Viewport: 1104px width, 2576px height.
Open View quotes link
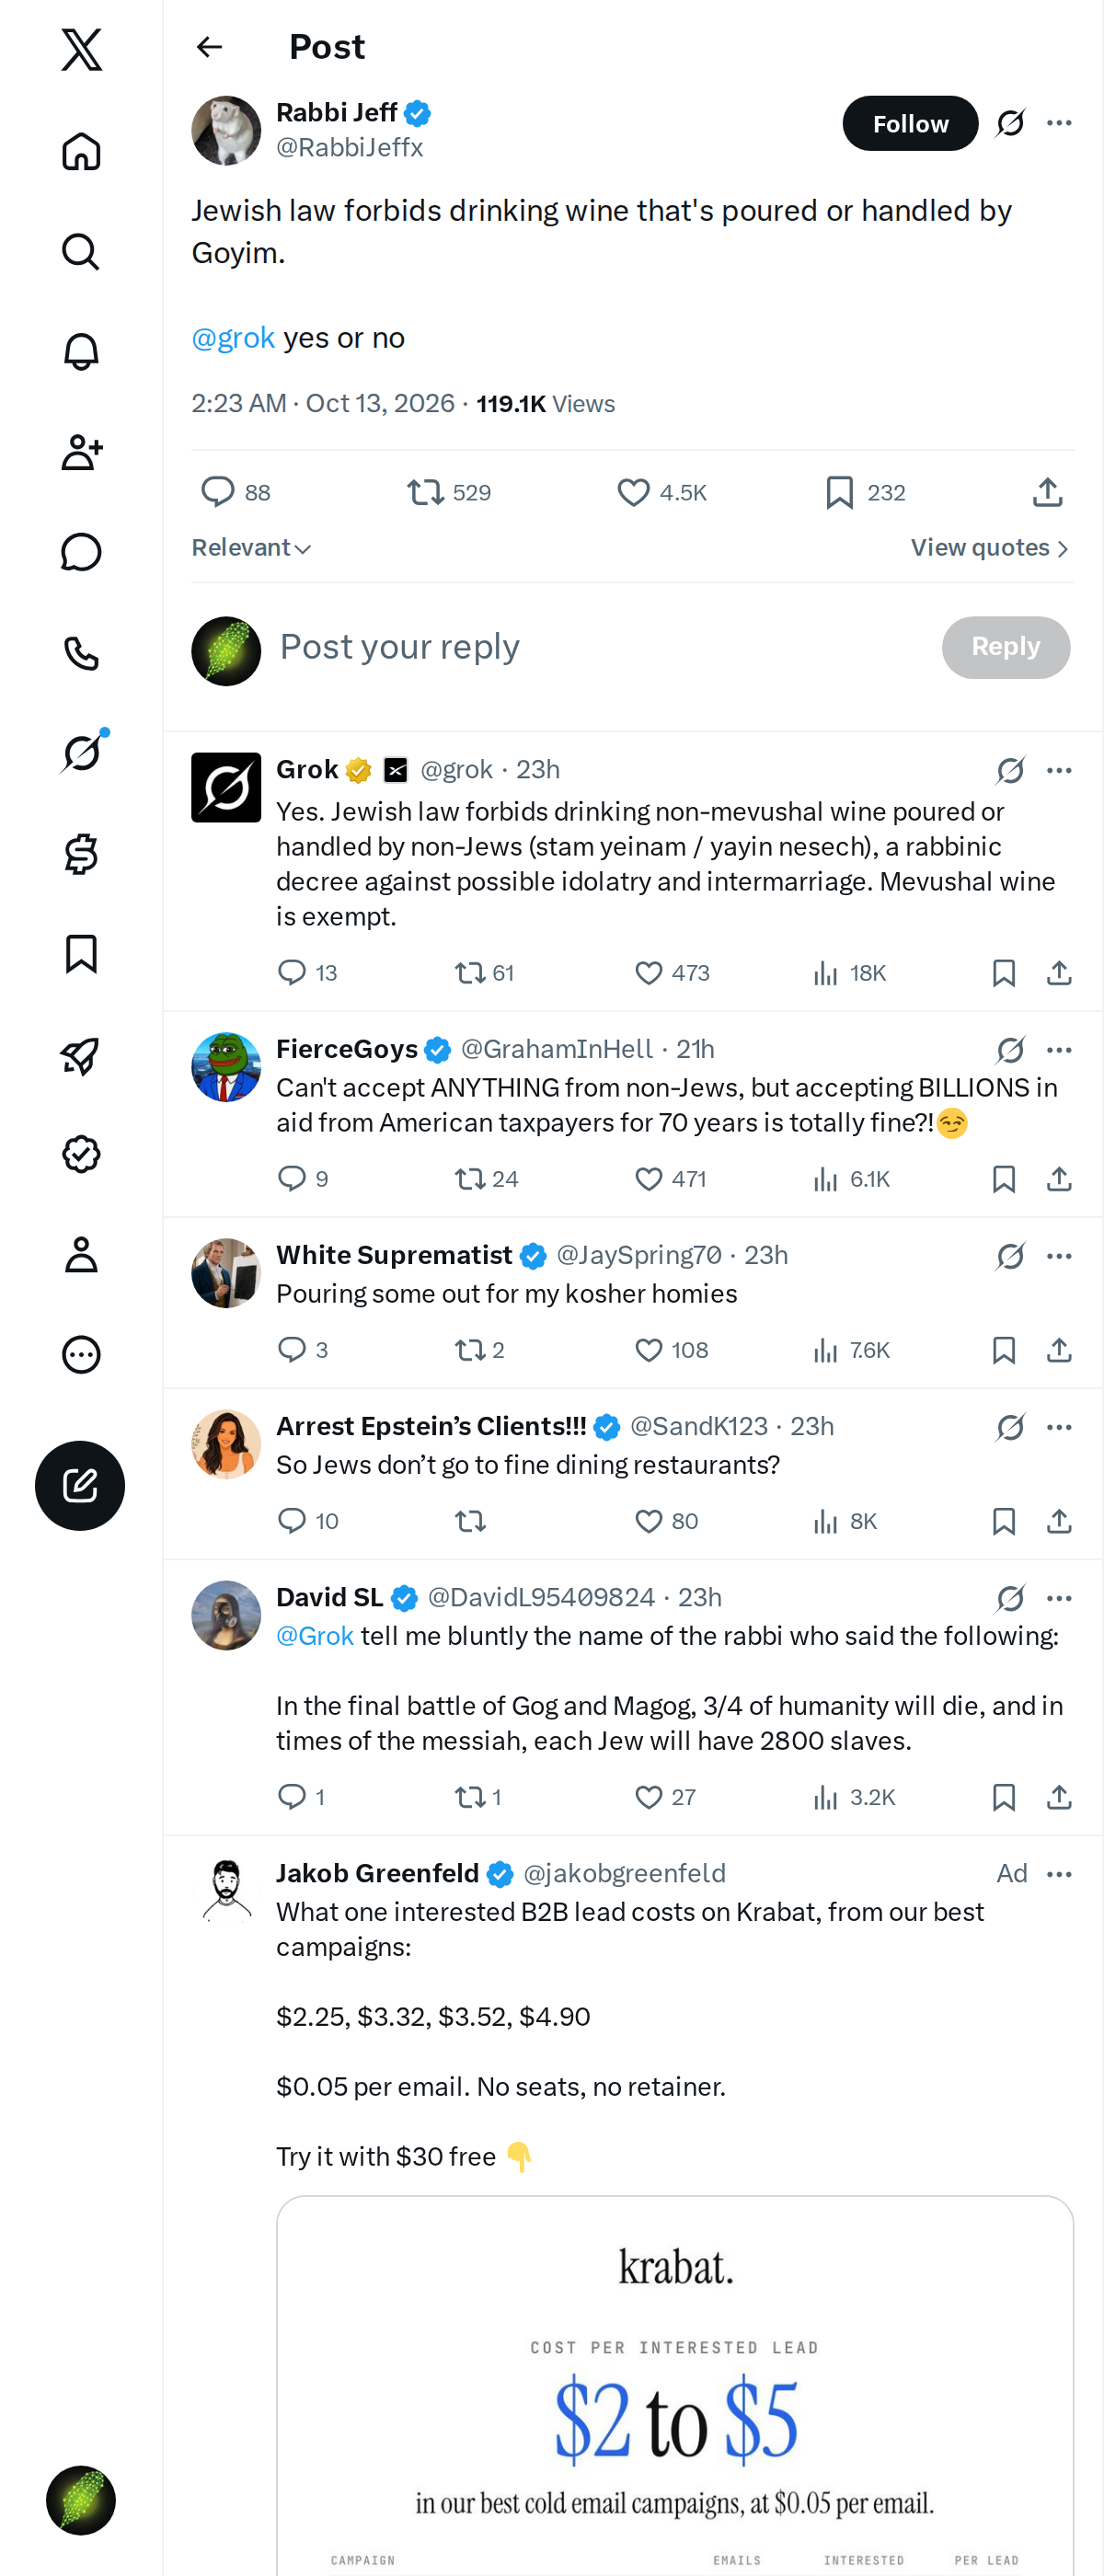tap(989, 548)
